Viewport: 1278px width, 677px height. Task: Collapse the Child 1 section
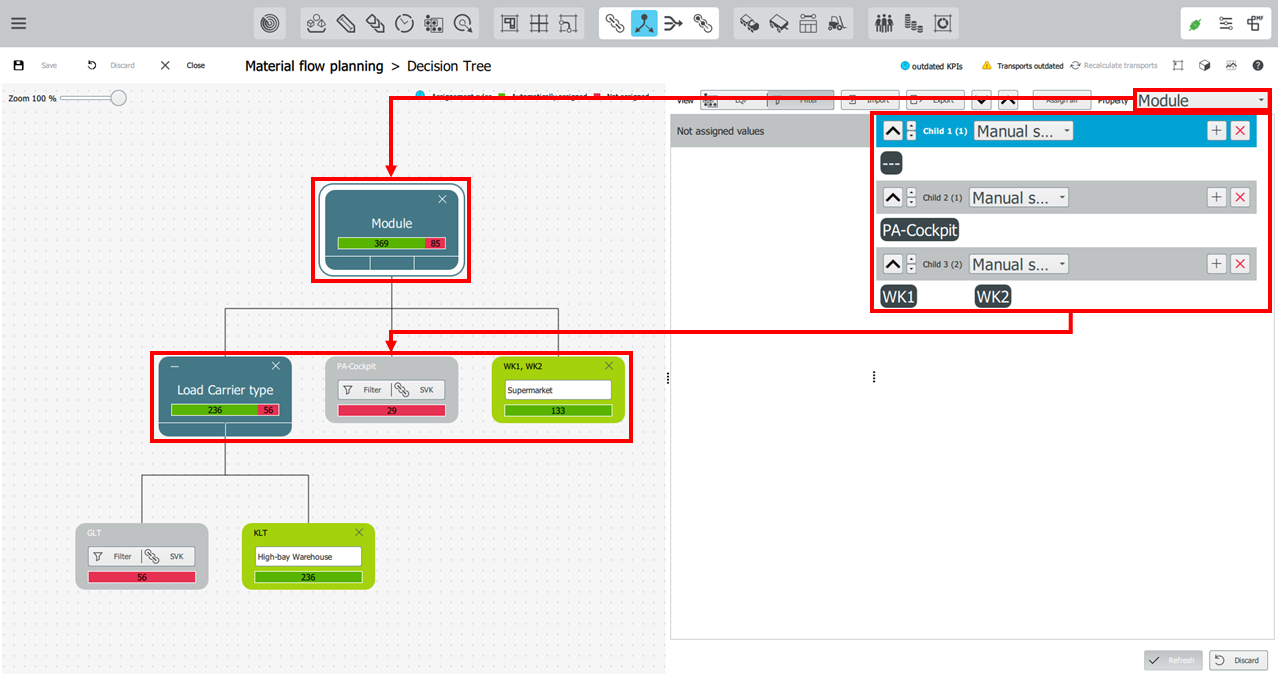(x=893, y=131)
